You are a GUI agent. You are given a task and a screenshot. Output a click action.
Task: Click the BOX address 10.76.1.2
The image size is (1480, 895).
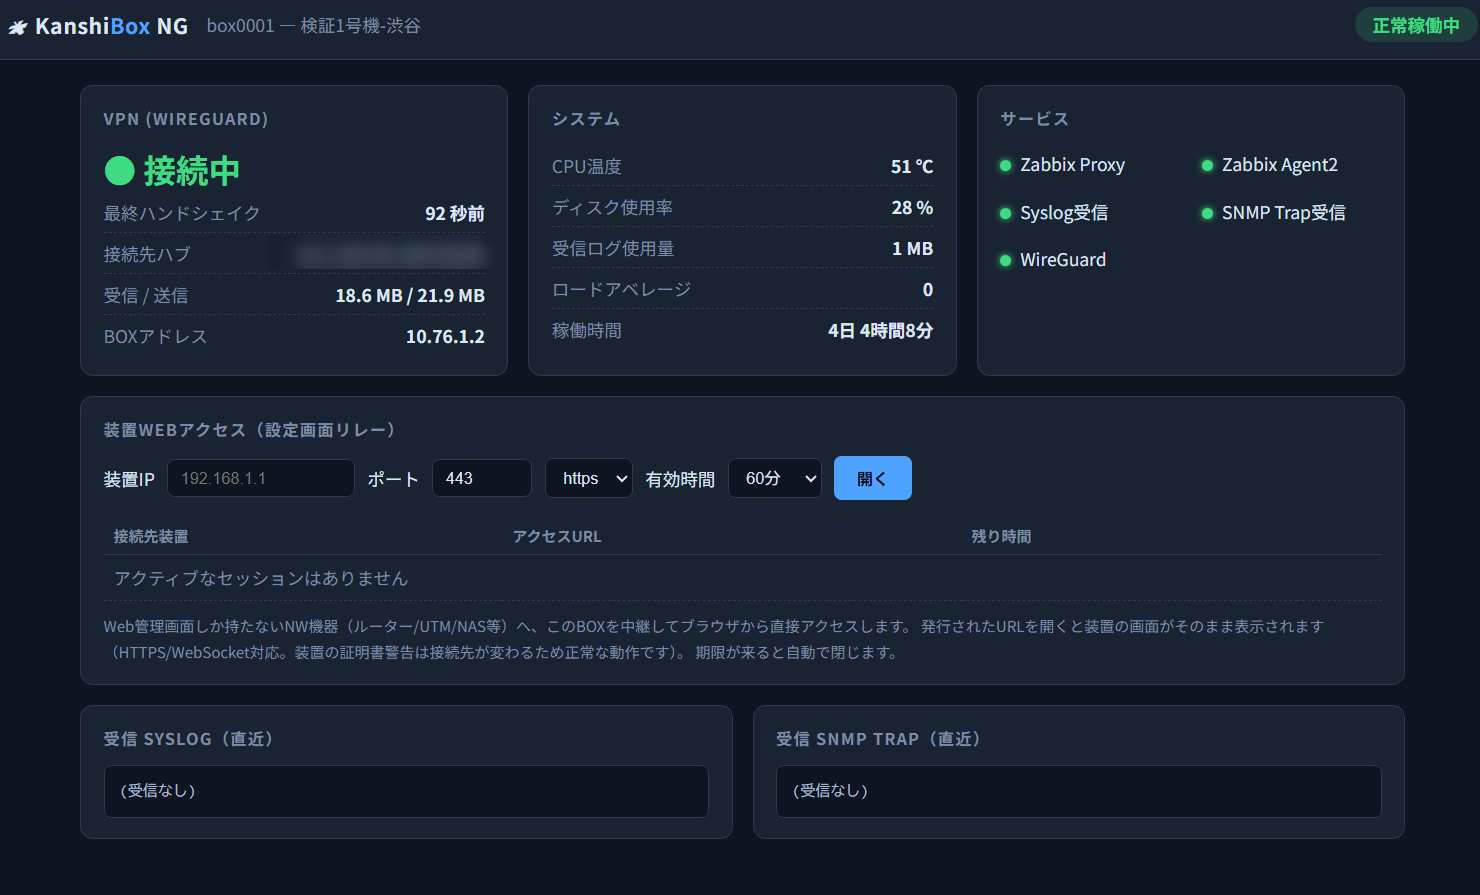pyautogui.click(x=445, y=337)
